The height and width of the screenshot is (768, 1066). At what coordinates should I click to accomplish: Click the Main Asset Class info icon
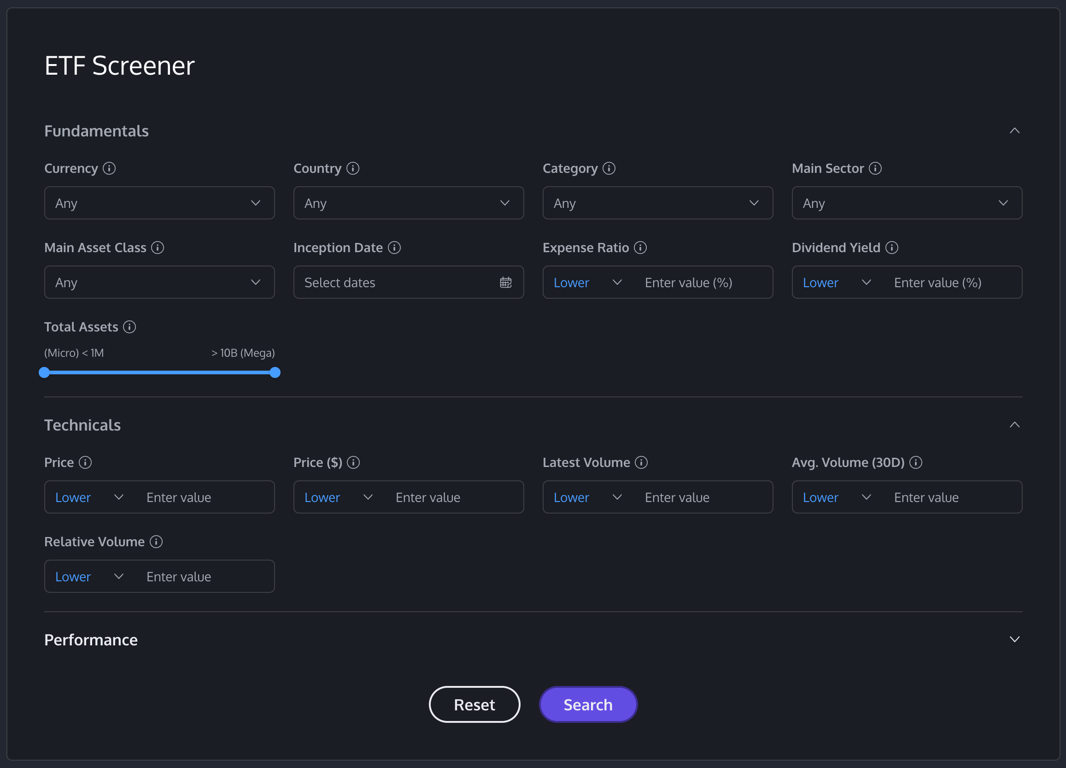click(x=158, y=247)
